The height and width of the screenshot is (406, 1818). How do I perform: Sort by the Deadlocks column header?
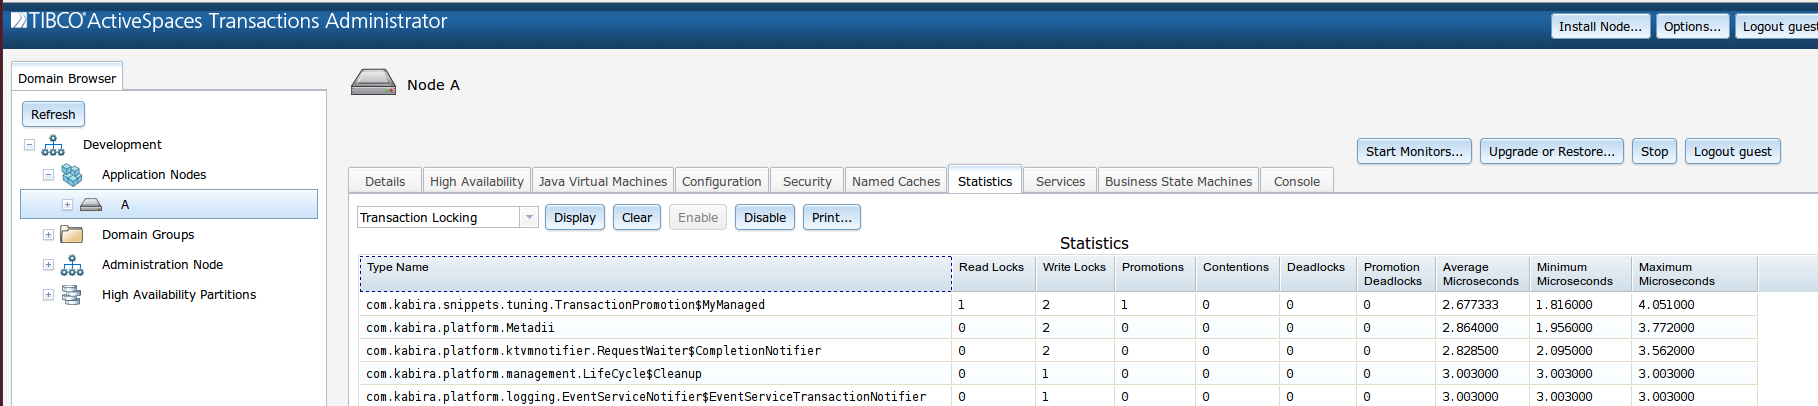pyautogui.click(x=1318, y=274)
